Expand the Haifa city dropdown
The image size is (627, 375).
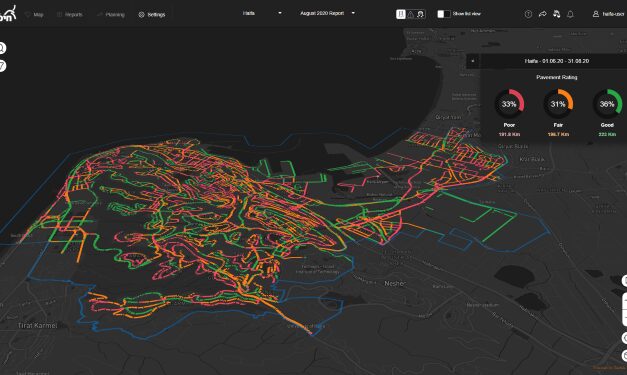click(262, 13)
